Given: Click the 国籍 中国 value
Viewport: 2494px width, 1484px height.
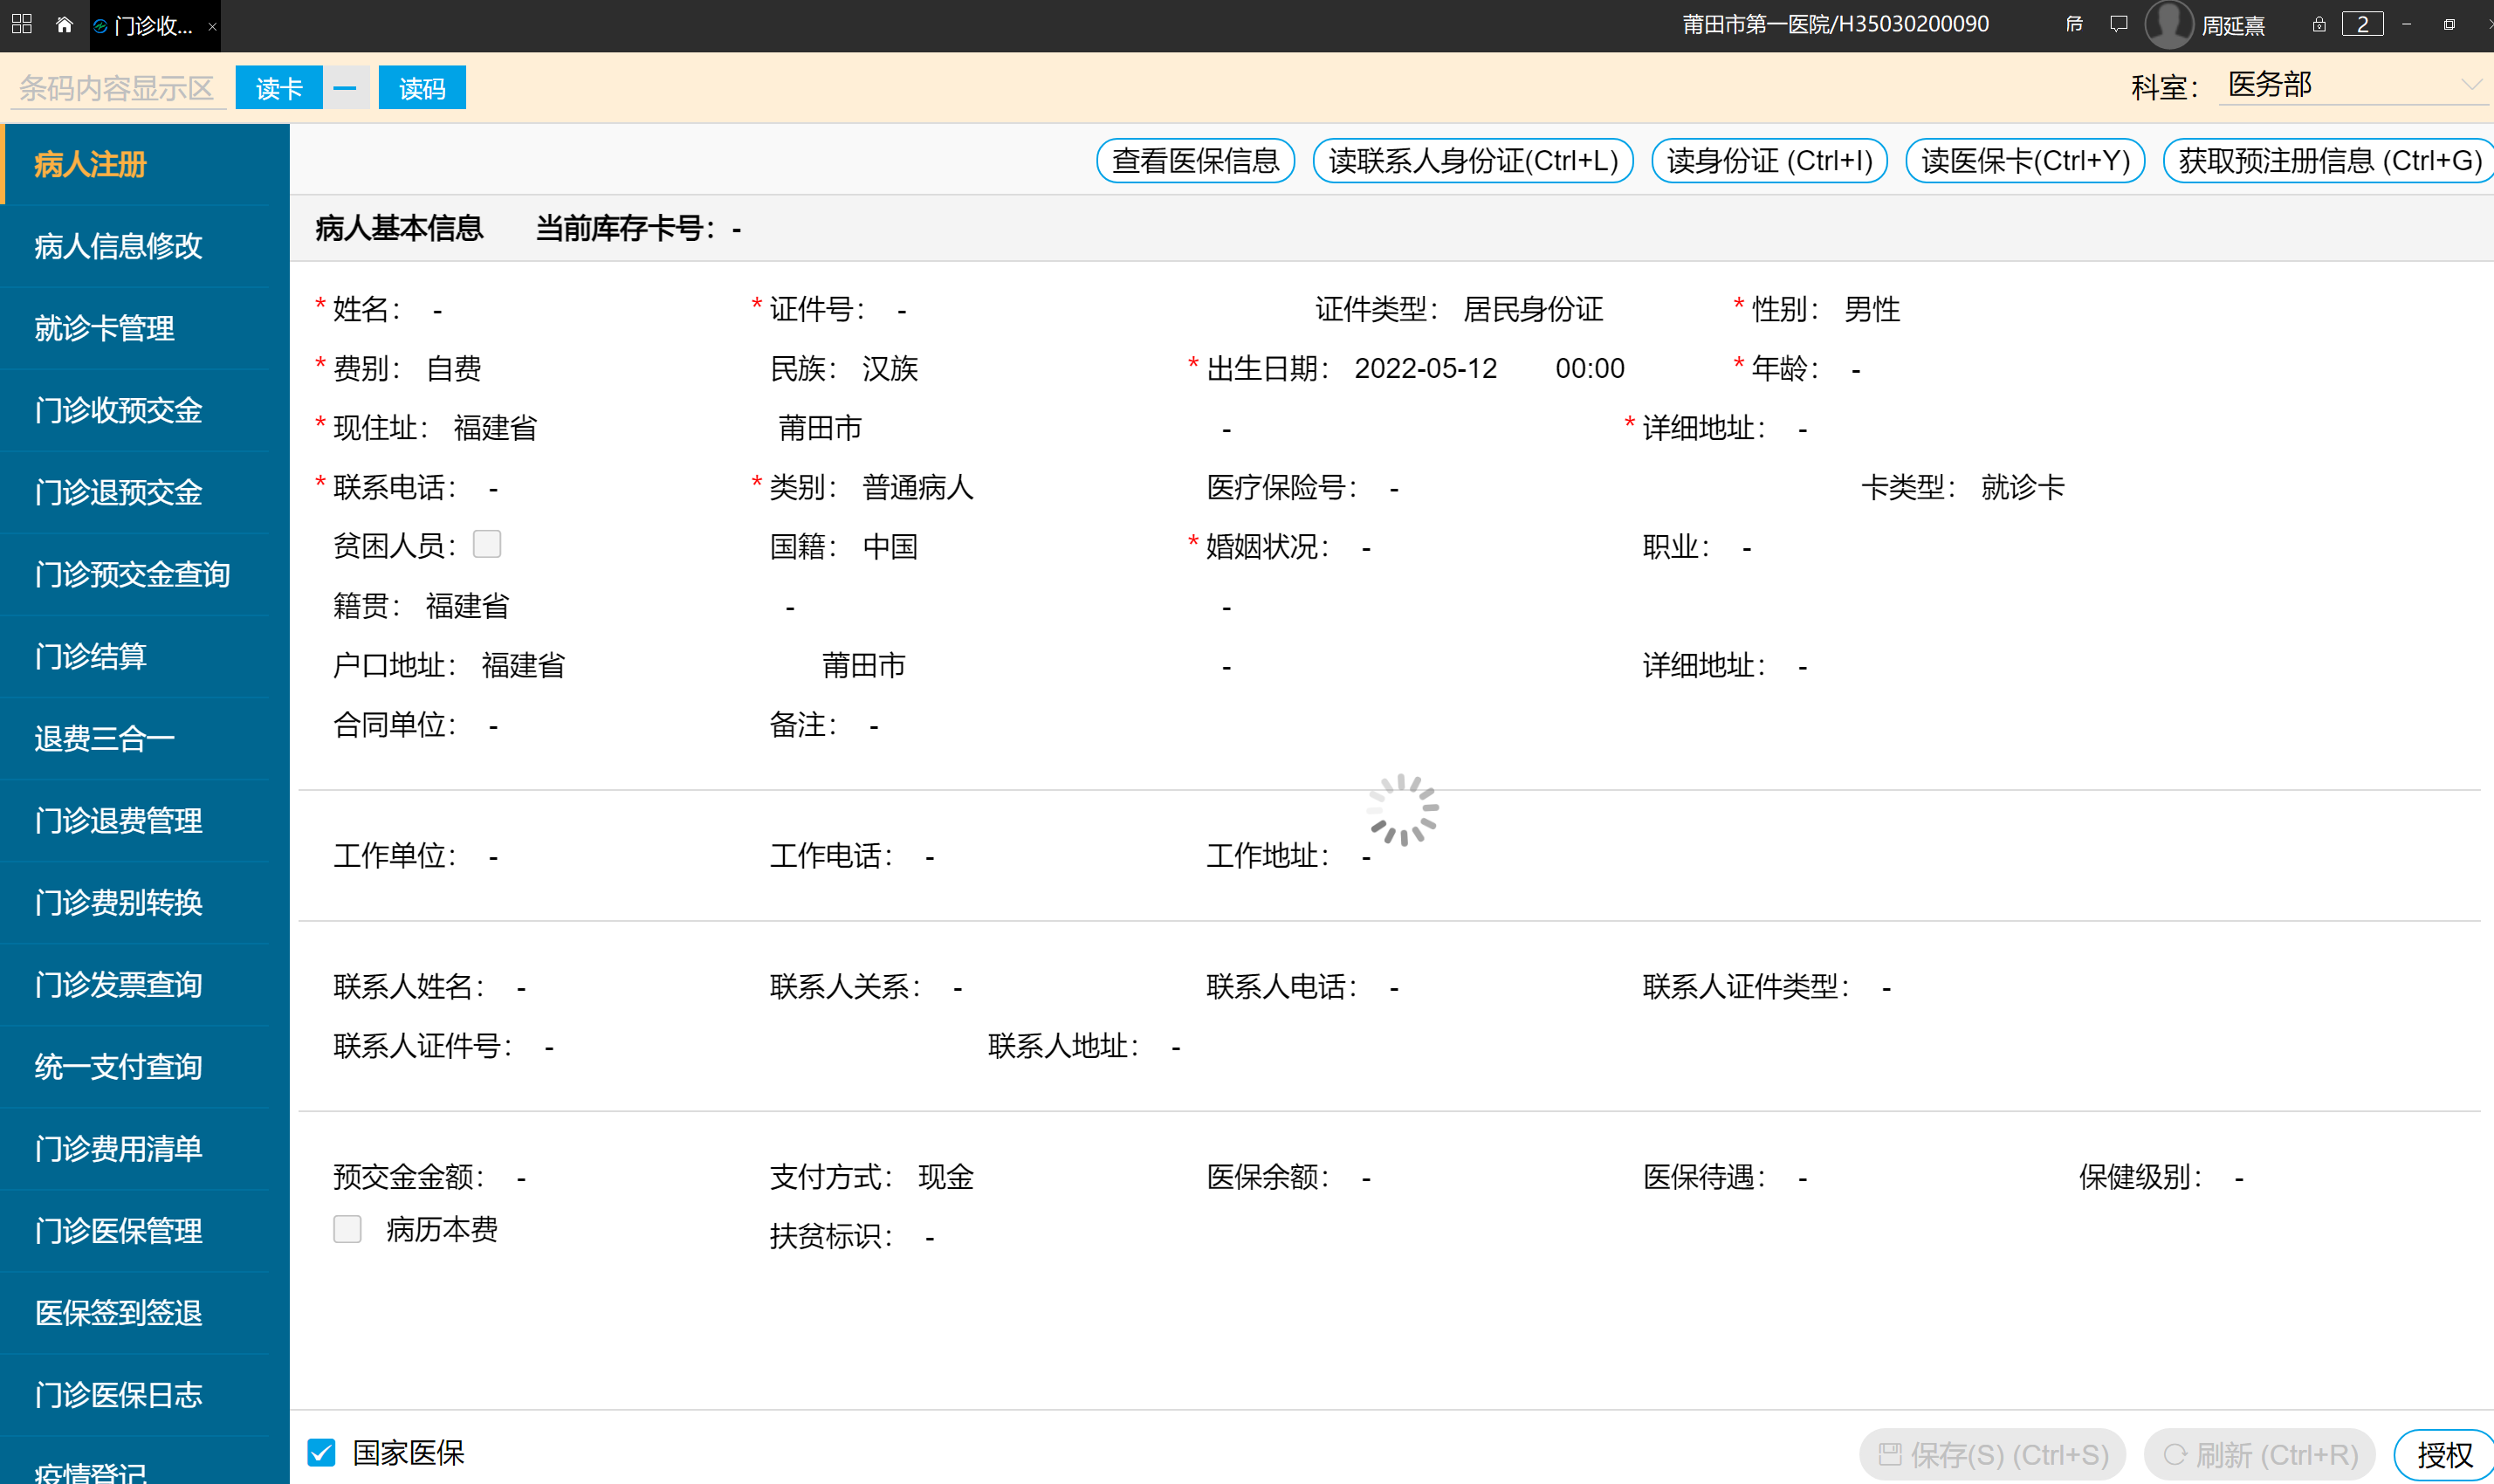Looking at the screenshot, I should 890,546.
